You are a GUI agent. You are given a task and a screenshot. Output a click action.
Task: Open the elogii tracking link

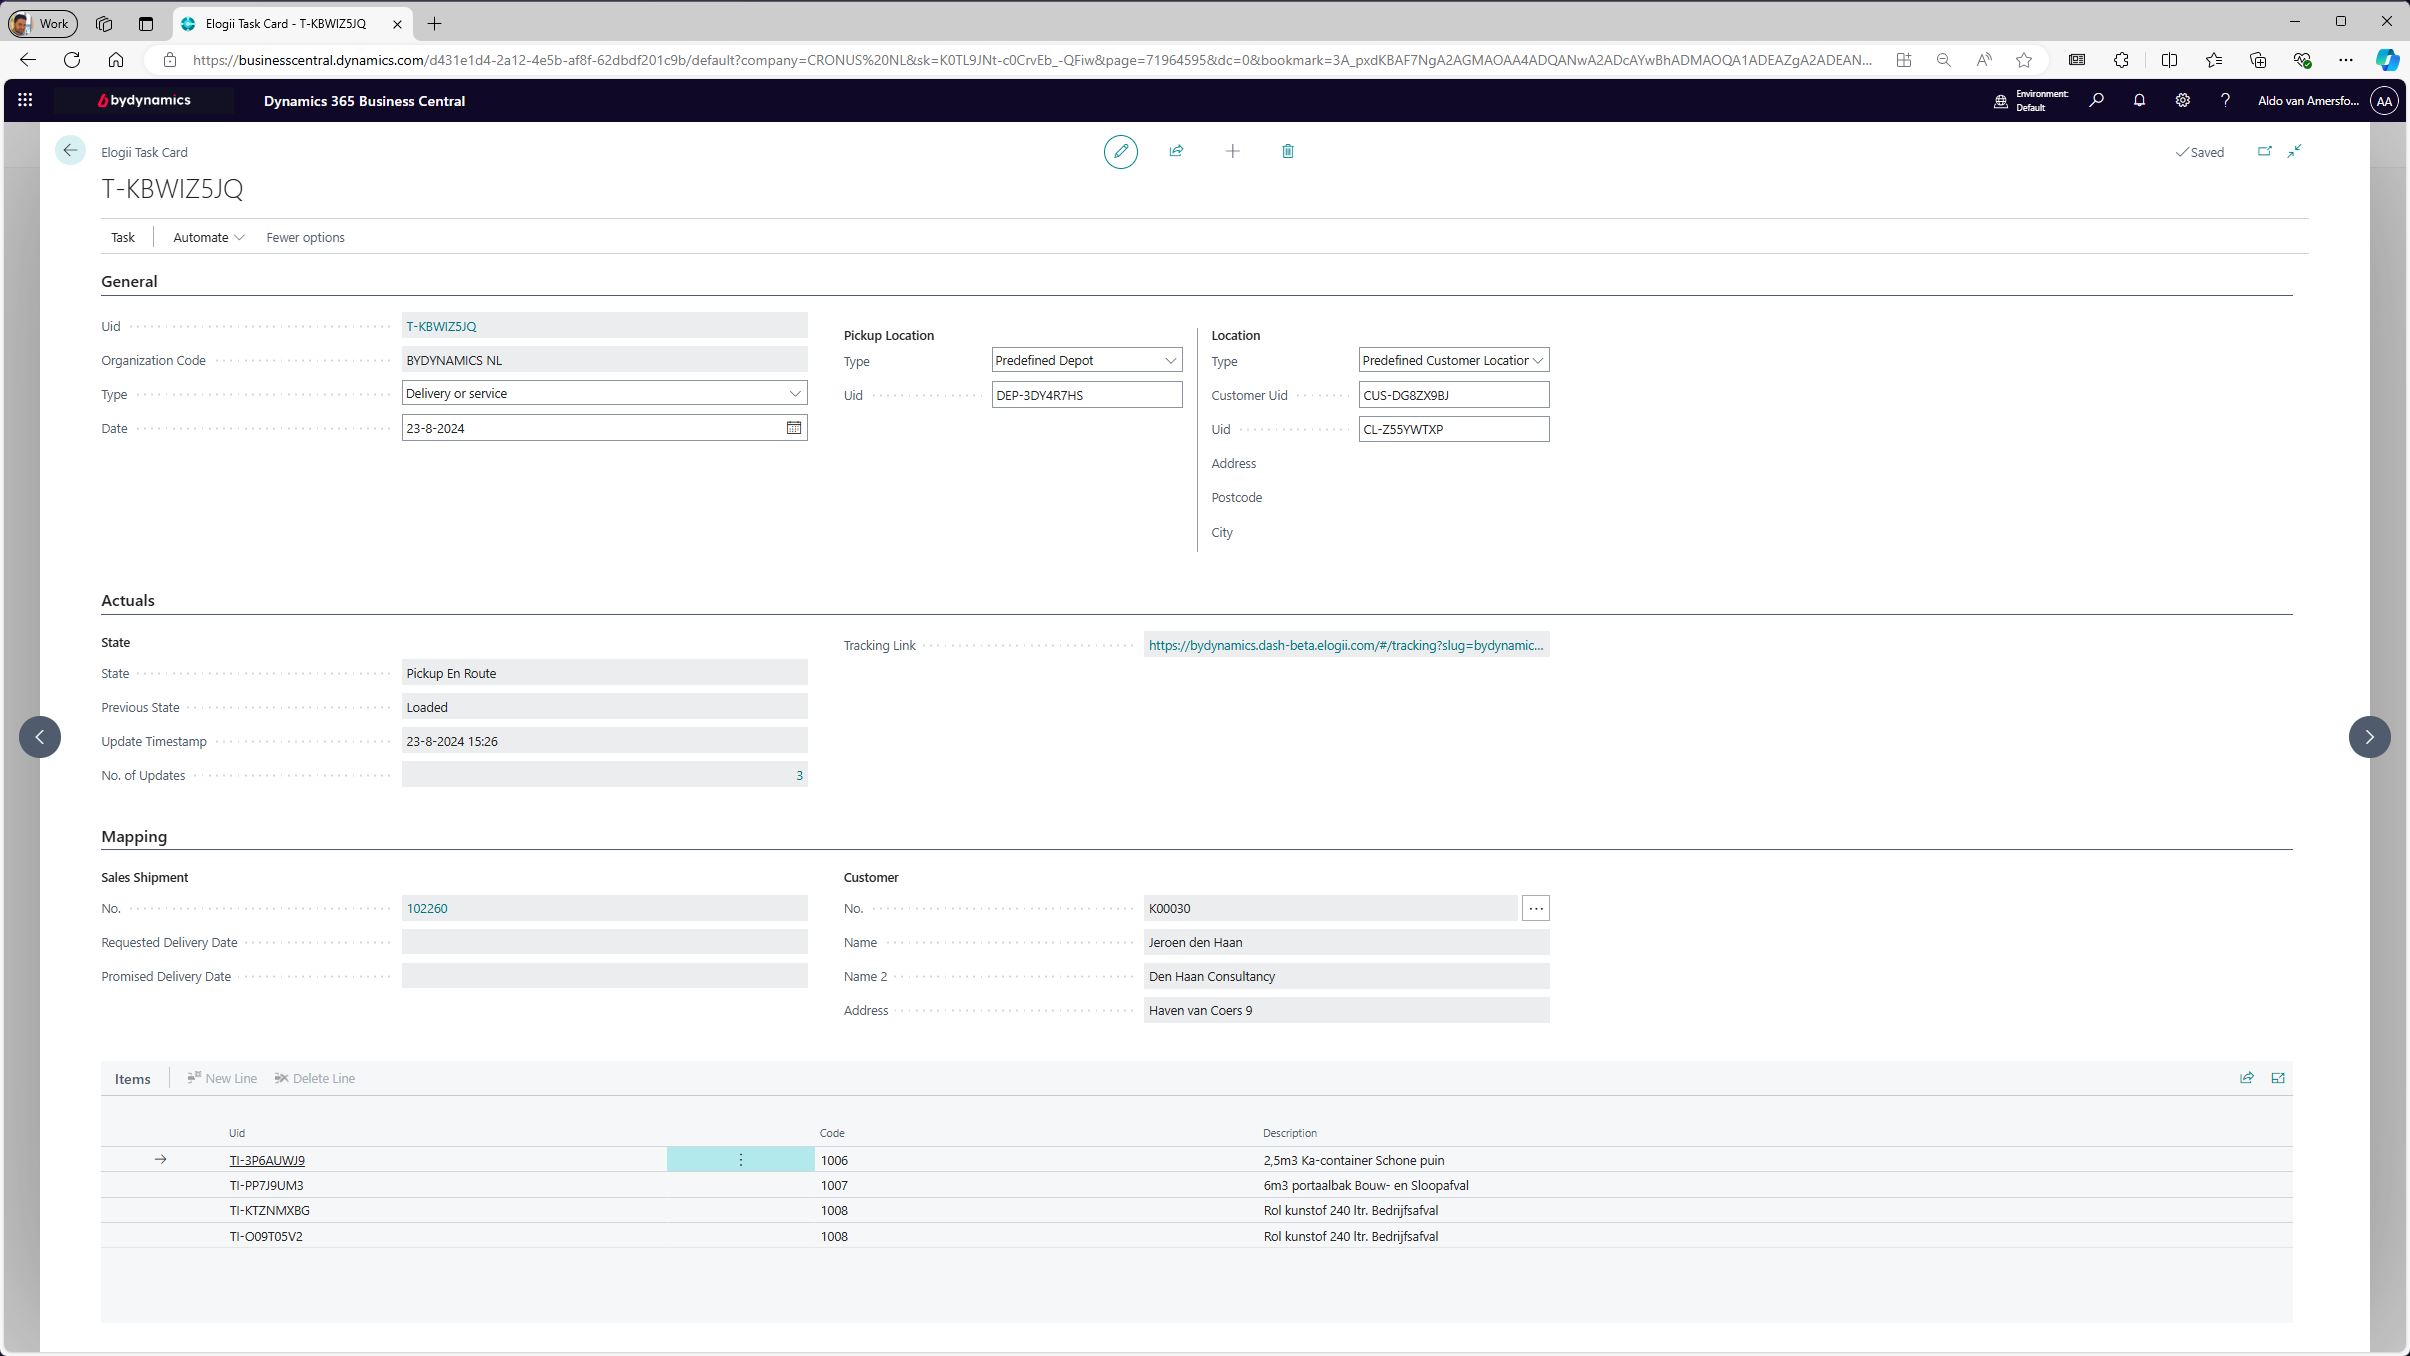1345,645
